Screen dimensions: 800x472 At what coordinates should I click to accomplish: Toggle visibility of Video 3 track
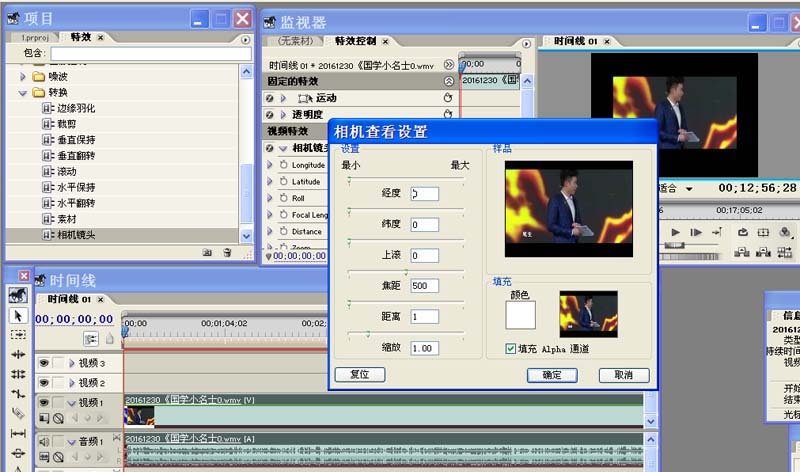pyautogui.click(x=44, y=363)
